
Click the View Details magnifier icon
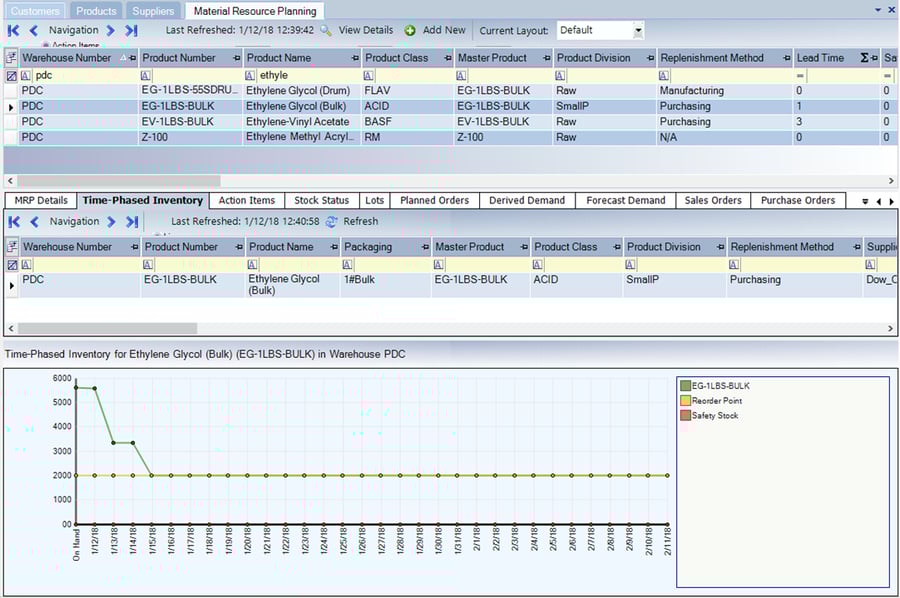[x=325, y=30]
